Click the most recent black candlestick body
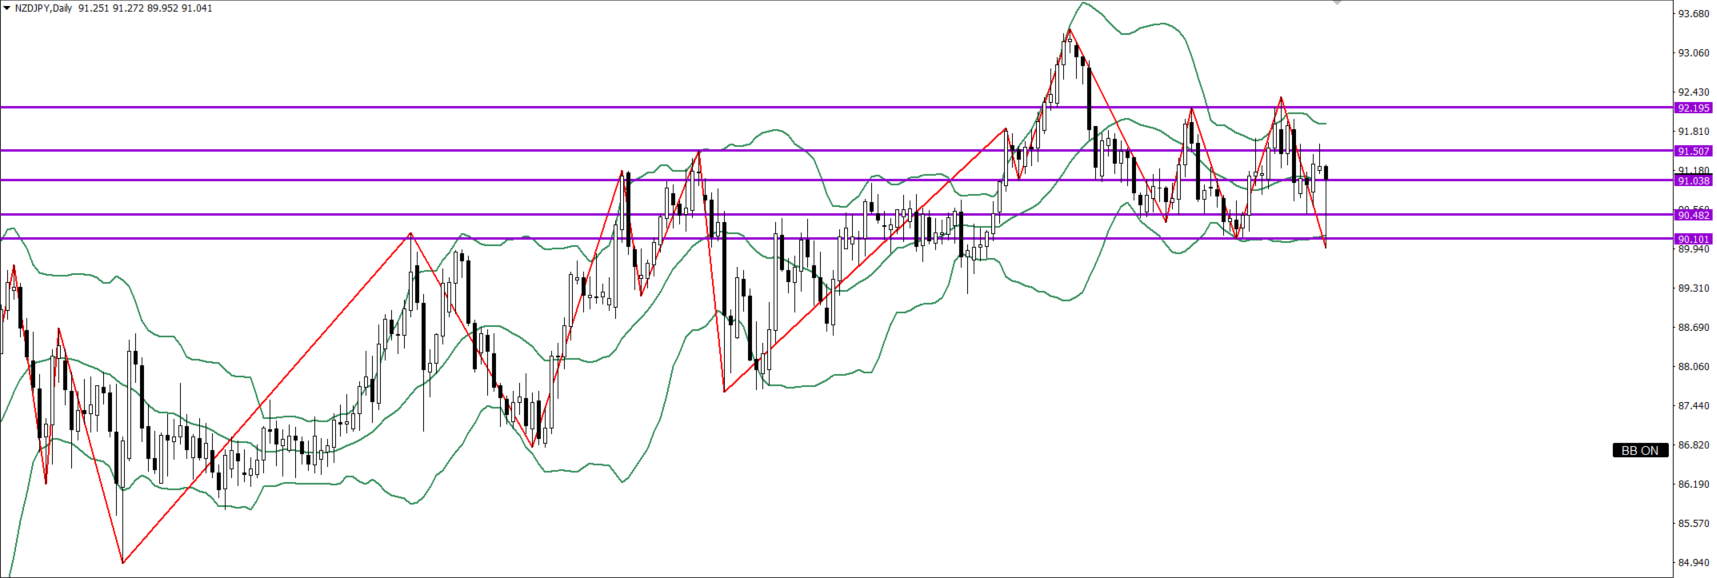This screenshot has height=578, width=1717. [1326, 172]
